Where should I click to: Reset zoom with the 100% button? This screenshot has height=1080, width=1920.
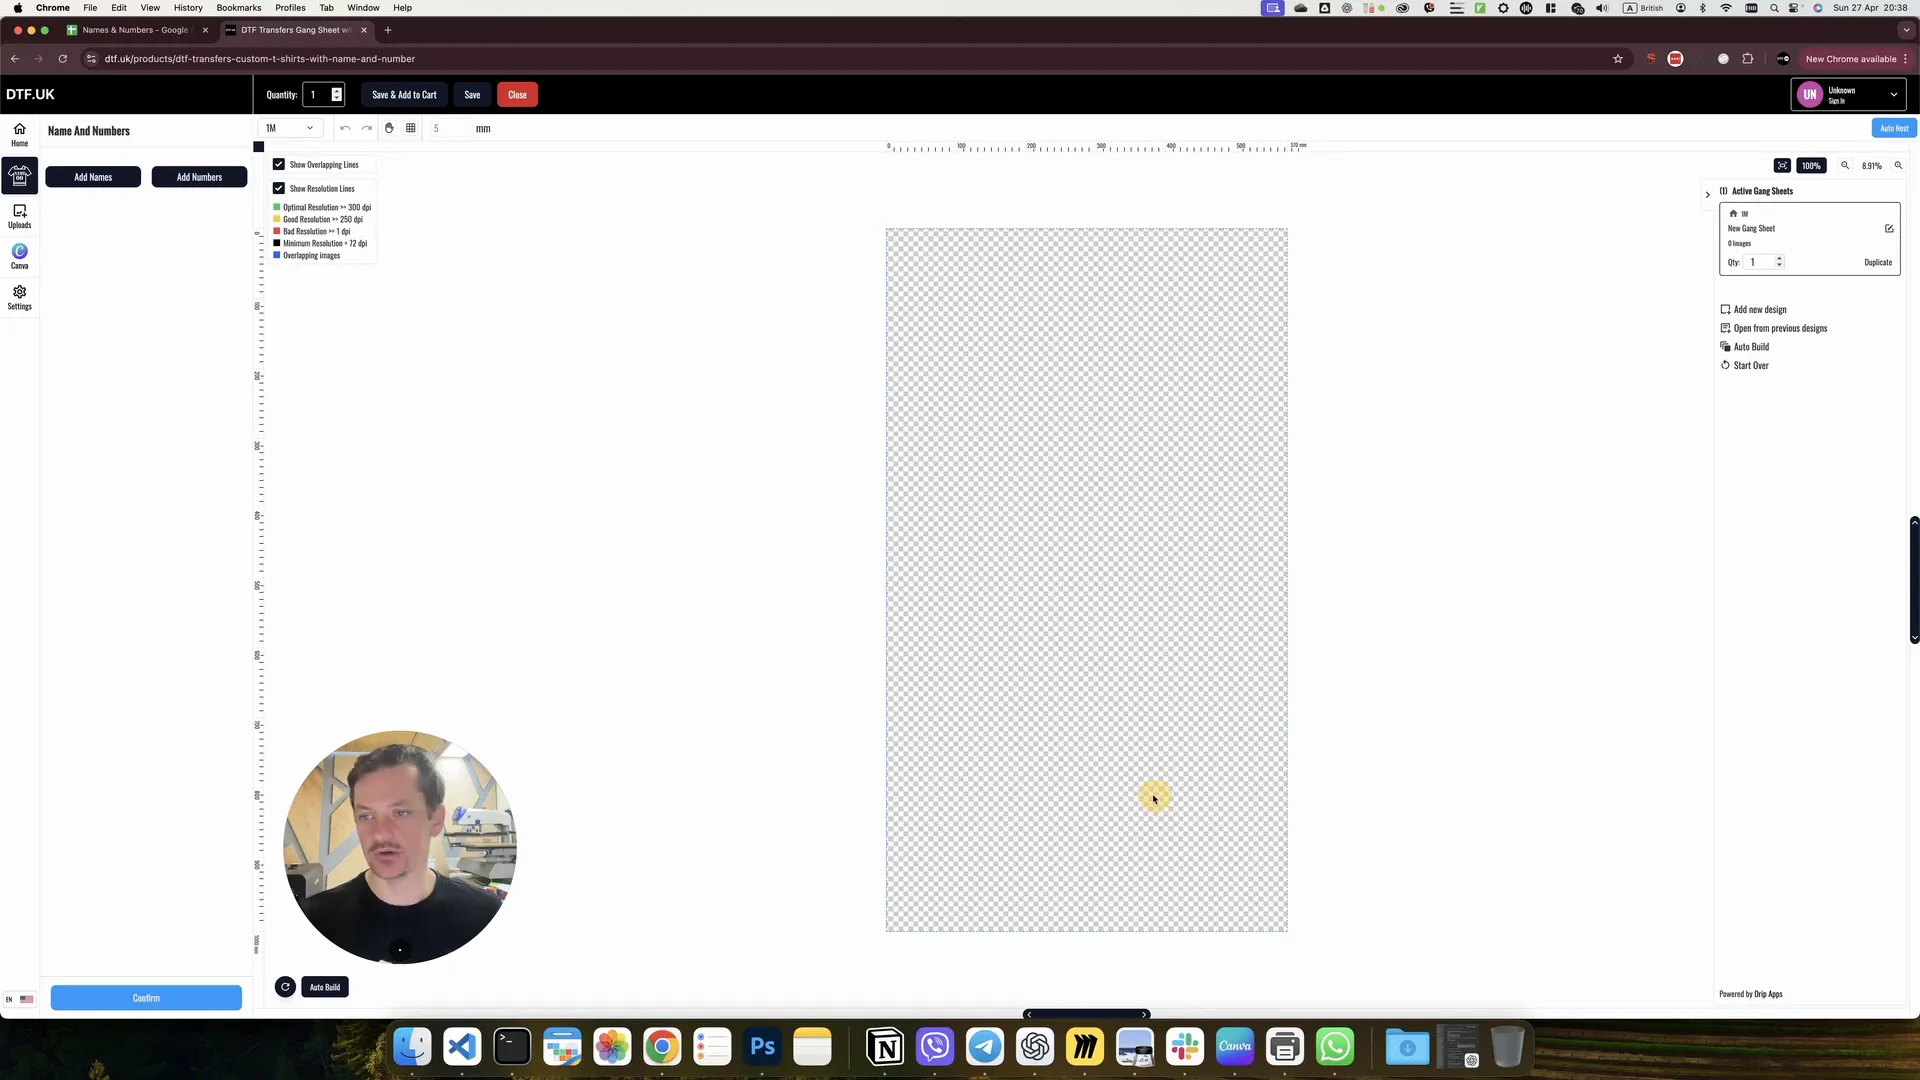click(x=1811, y=166)
